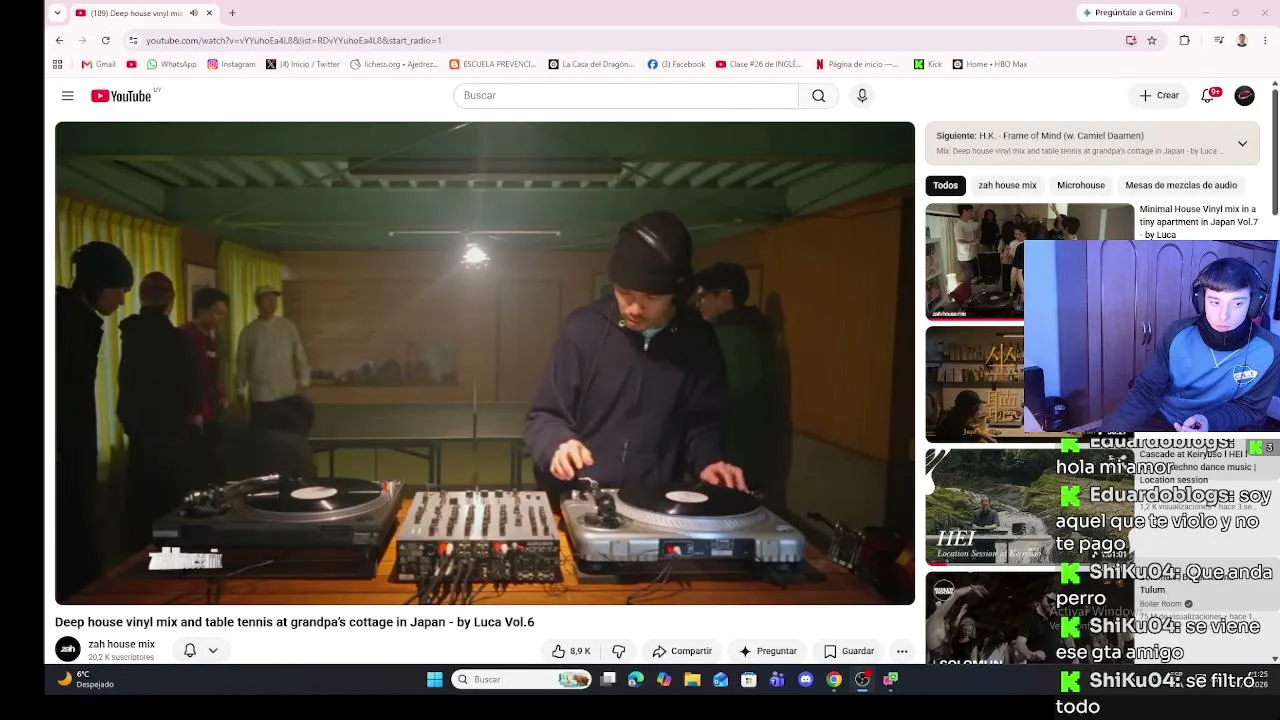Open a new browser tab
The width and height of the screenshot is (1280, 720).
(x=232, y=13)
